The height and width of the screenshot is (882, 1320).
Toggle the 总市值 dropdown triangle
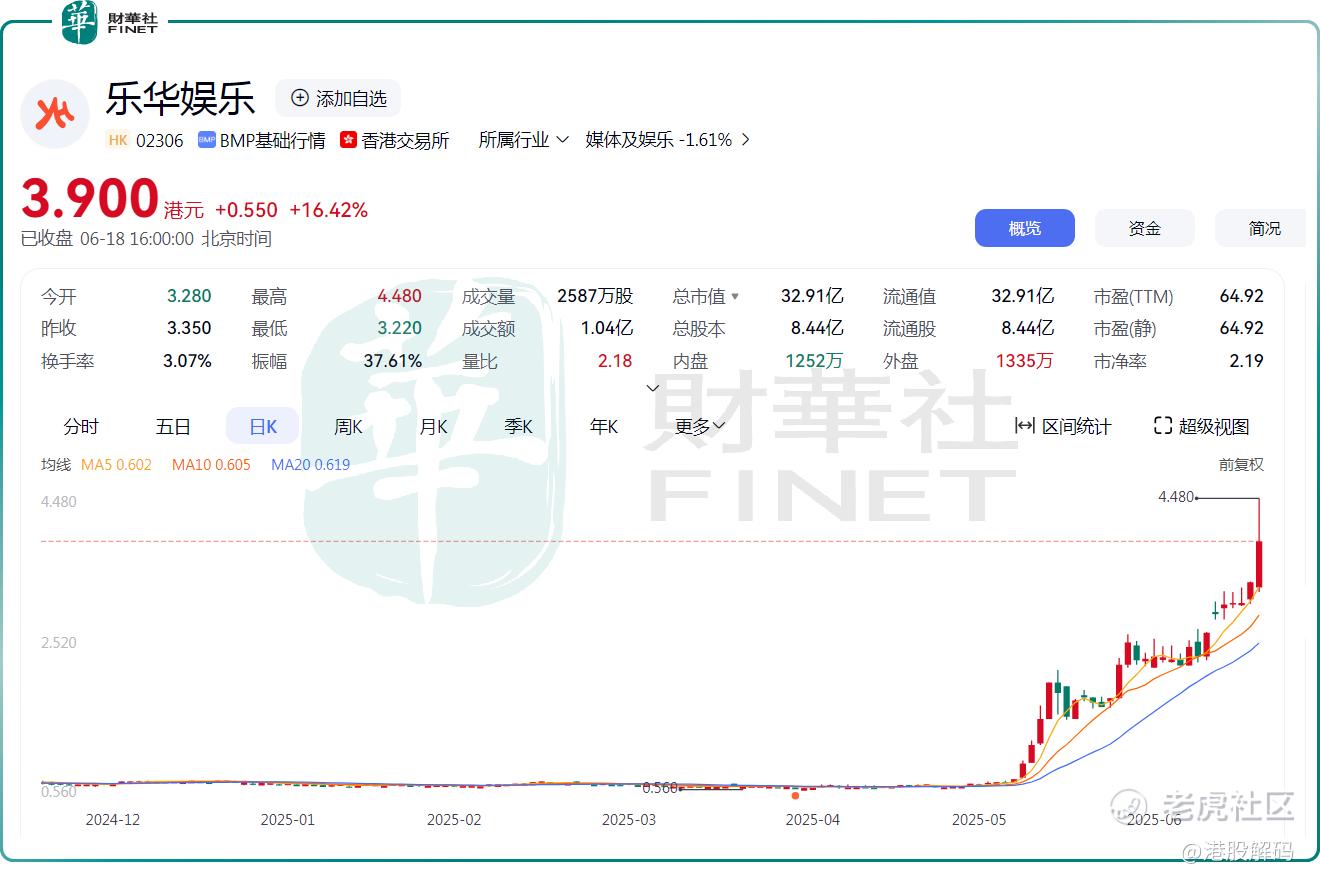(x=735, y=296)
